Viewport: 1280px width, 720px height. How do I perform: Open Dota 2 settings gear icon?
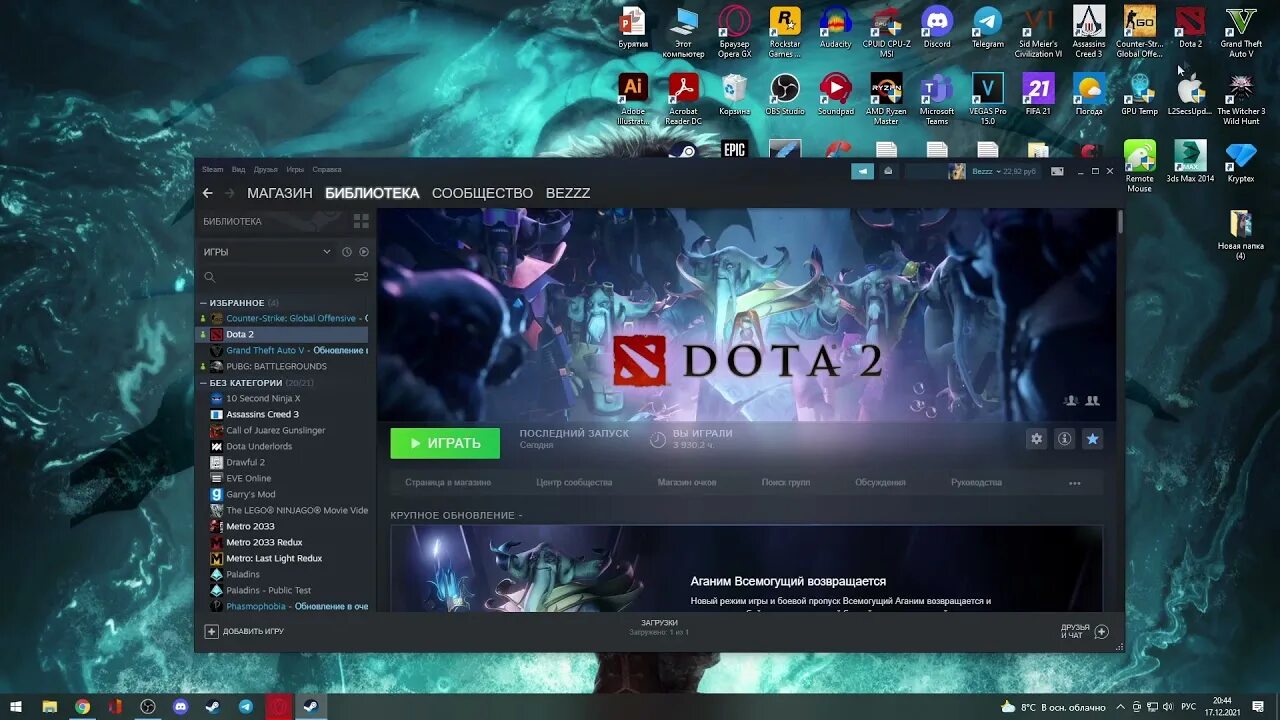(x=1037, y=439)
